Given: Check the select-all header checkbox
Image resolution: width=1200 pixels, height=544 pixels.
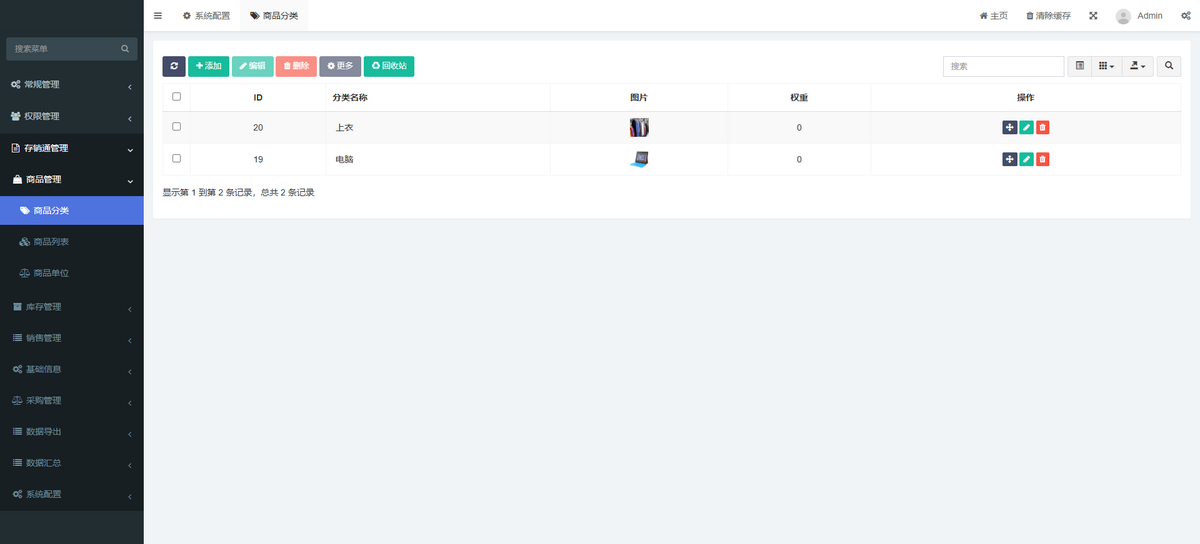Looking at the screenshot, I should coord(177,97).
